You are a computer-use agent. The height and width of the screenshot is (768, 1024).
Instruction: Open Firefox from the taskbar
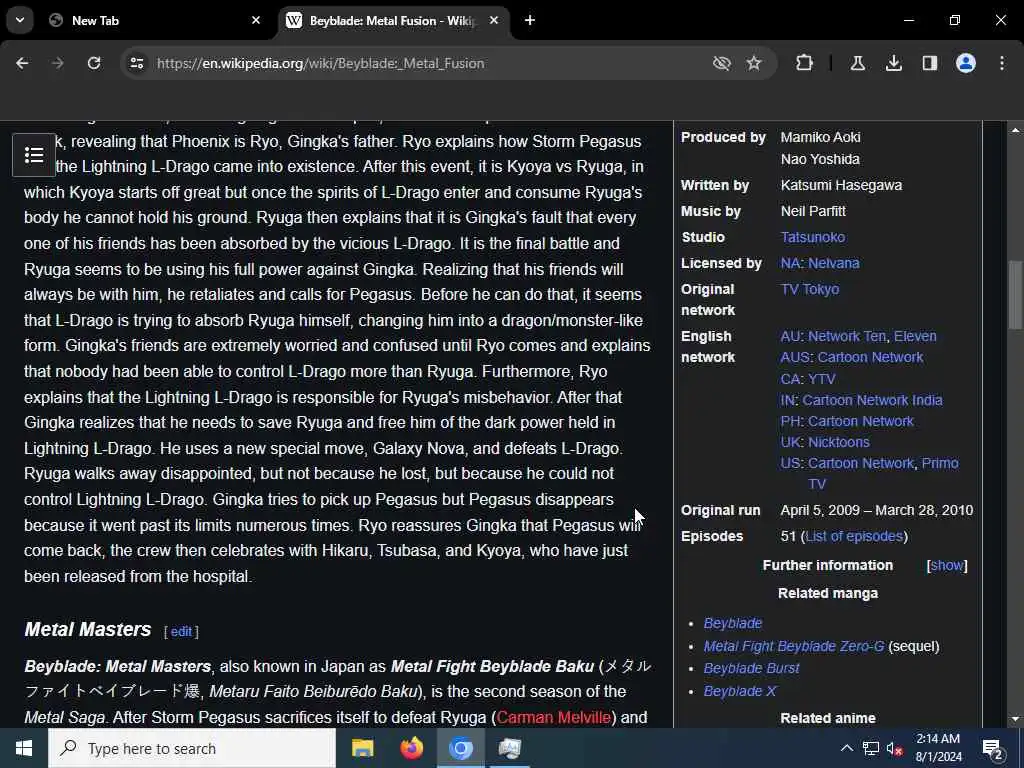point(411,748)
